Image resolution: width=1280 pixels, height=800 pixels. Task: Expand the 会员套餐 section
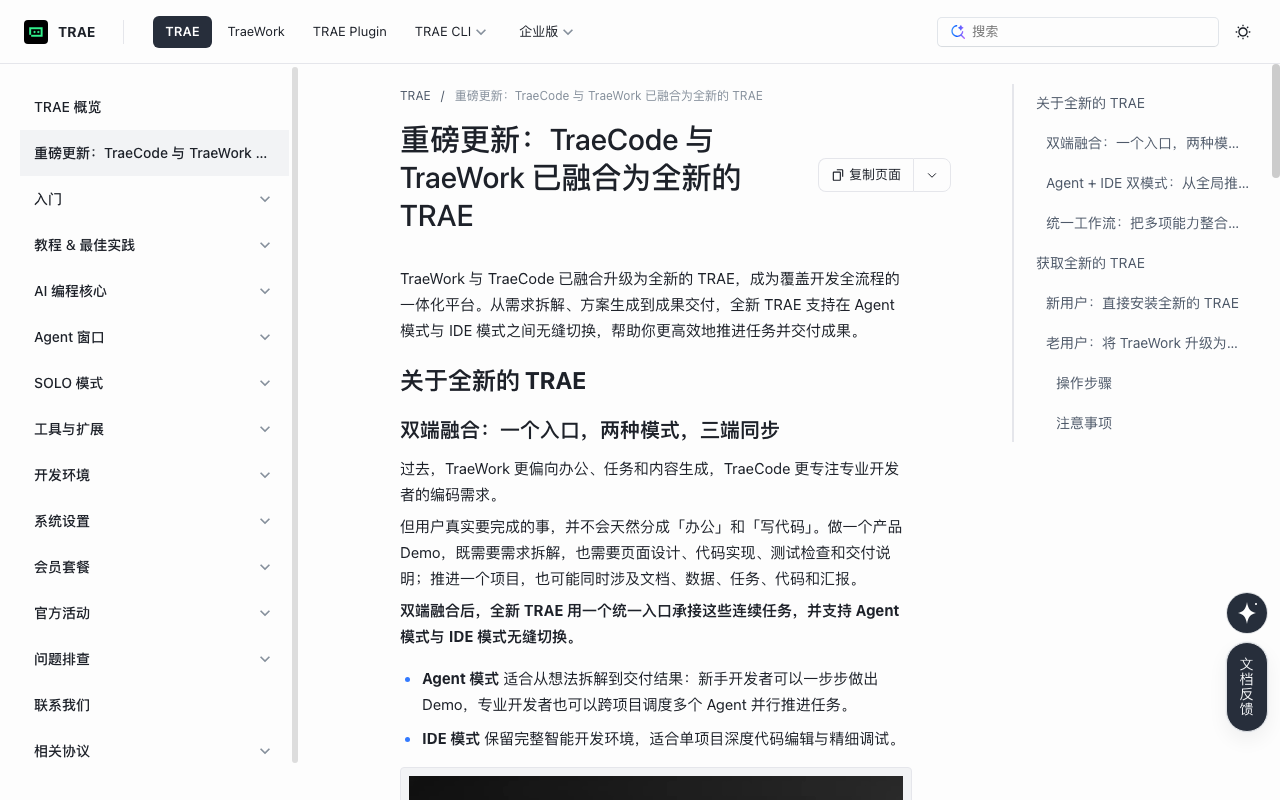click(x=154, y=567)
